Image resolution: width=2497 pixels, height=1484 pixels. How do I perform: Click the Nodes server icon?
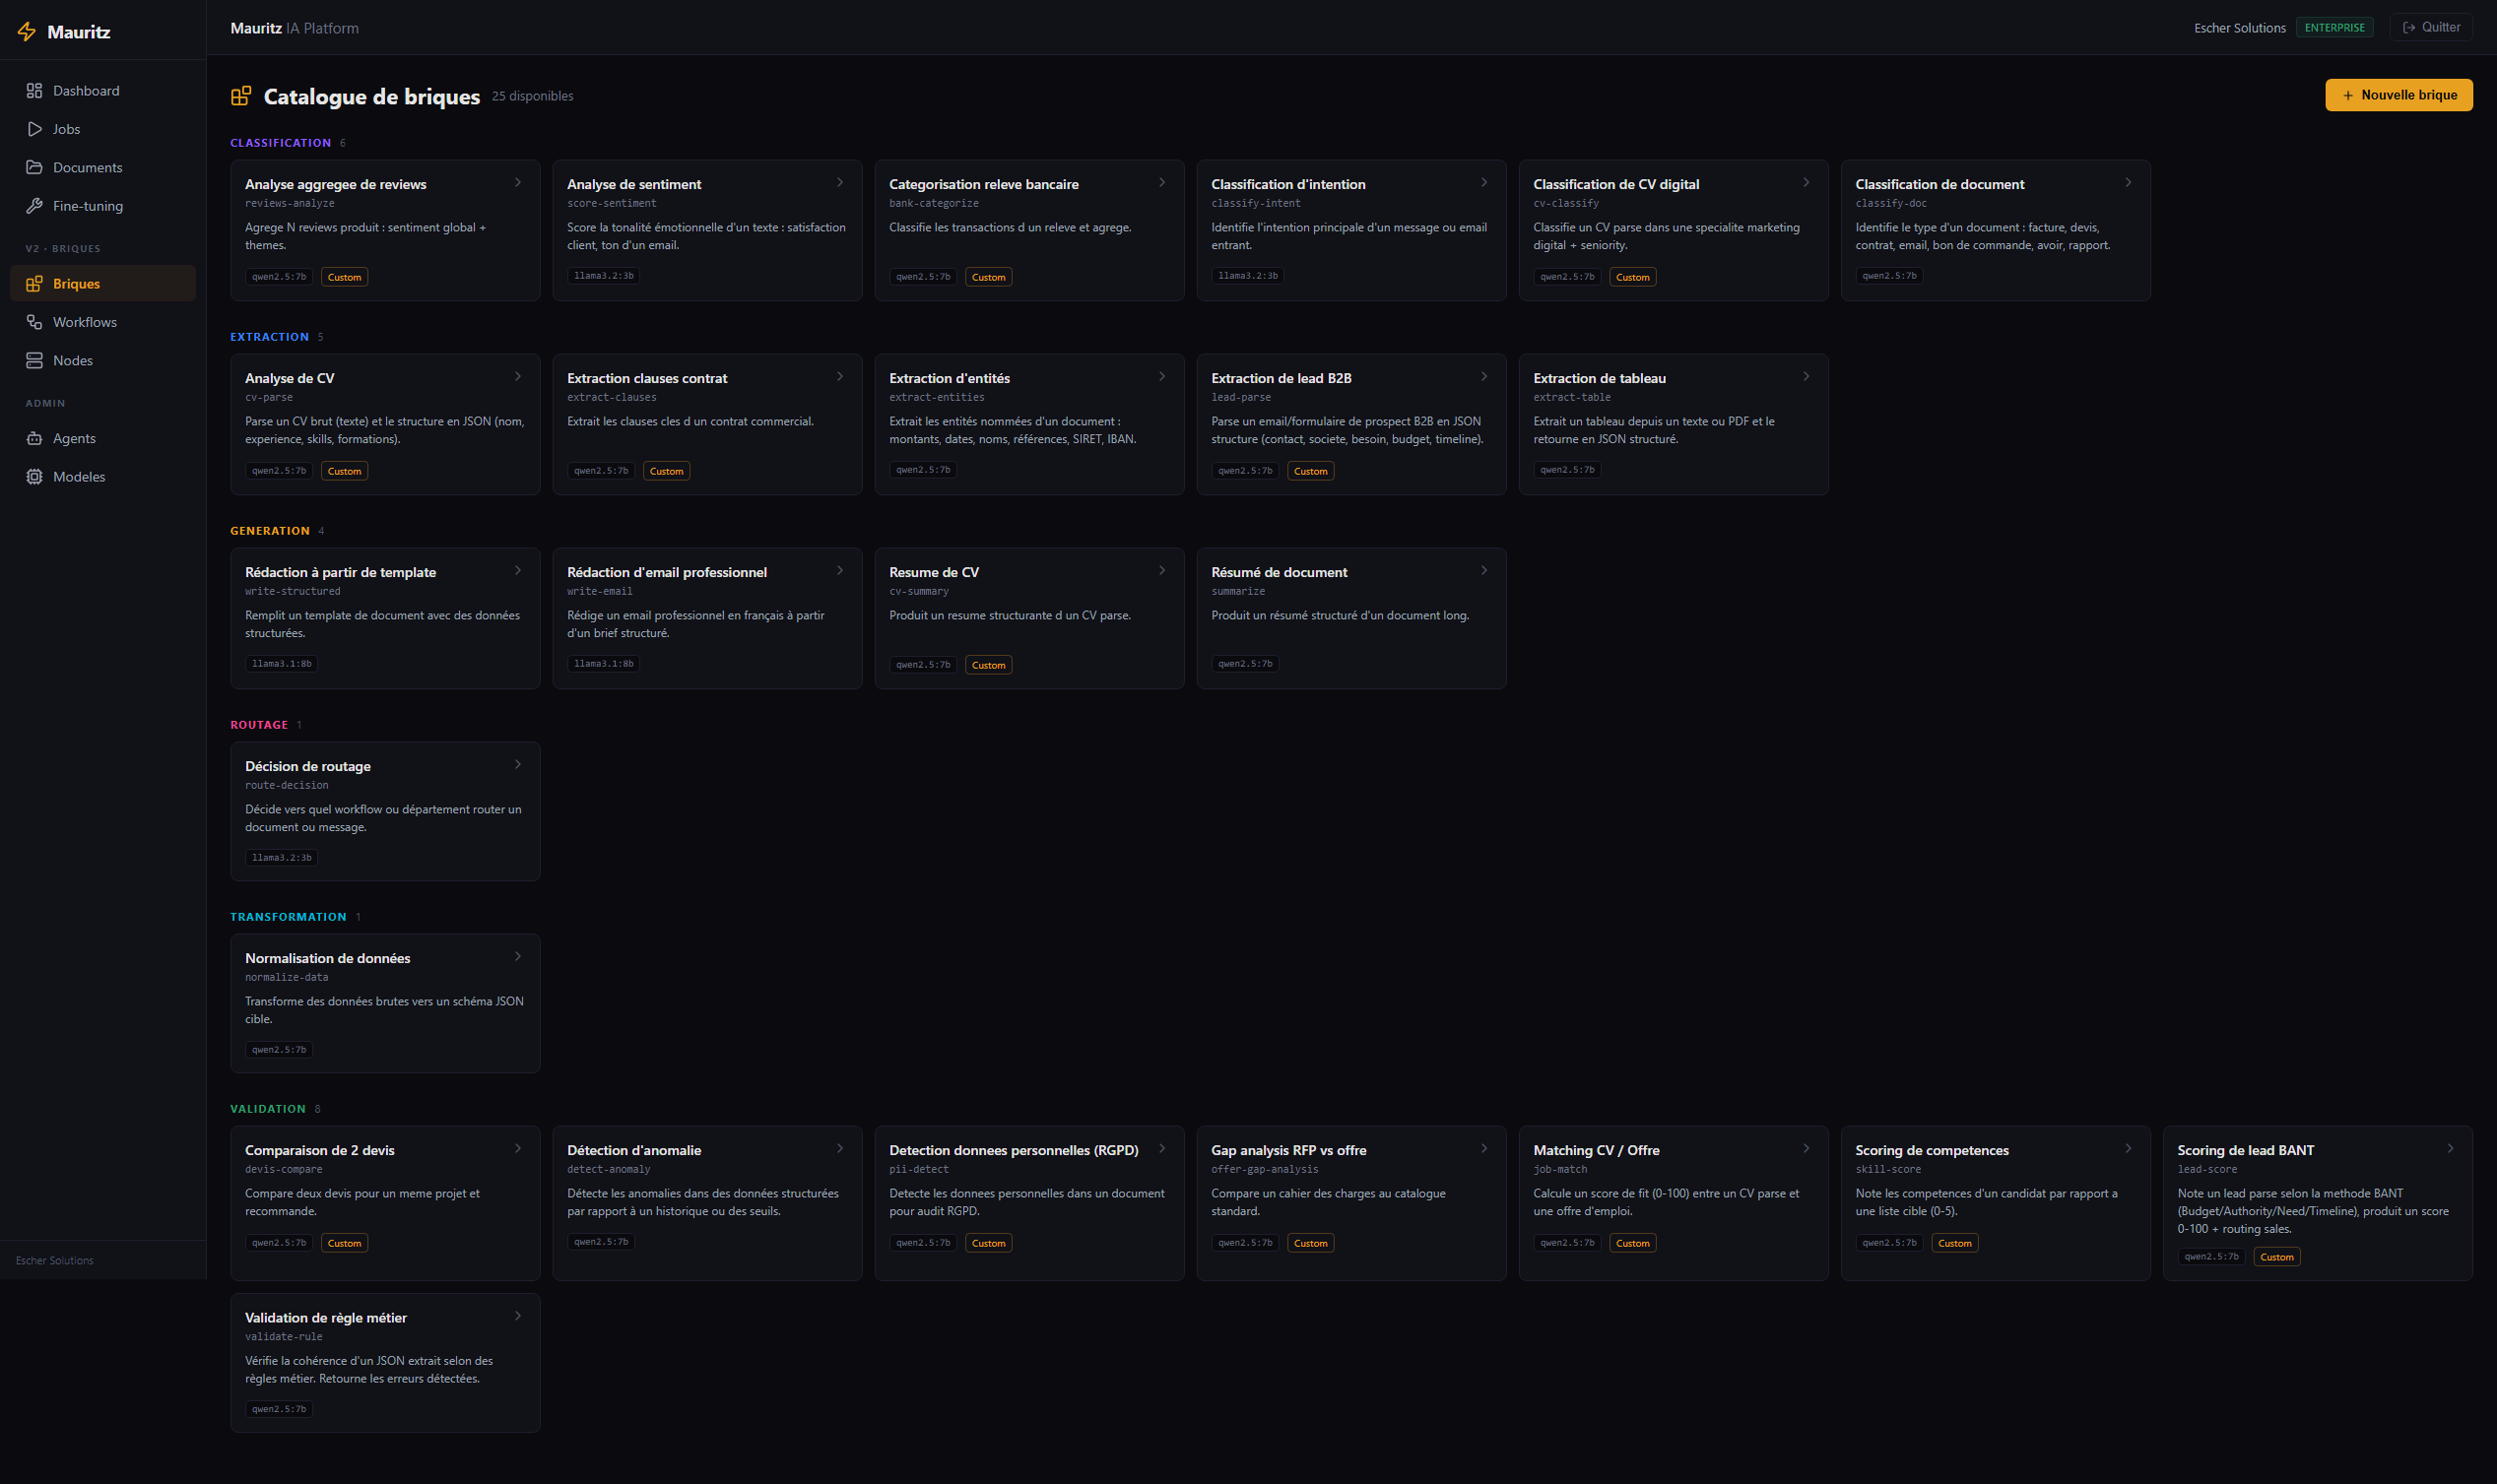click(34, 360)
